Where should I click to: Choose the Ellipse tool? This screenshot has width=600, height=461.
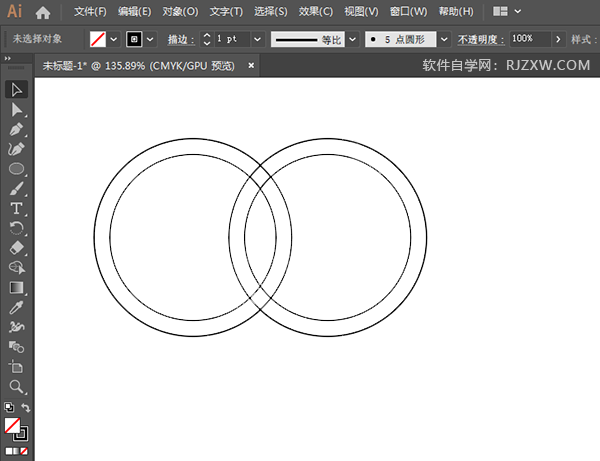[16, 169]
